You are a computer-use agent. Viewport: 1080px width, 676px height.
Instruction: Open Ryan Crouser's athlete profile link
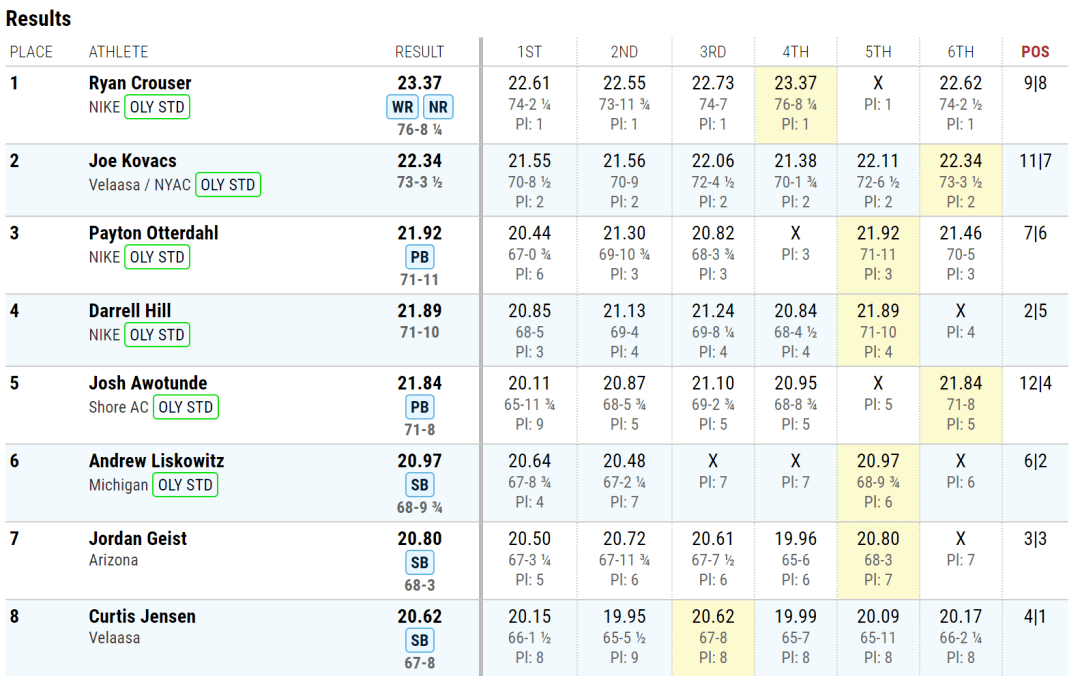[140, 83]
